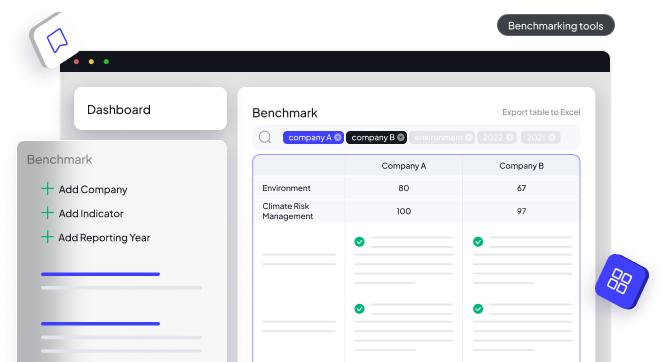670x362 pixels.
Task: Remove the environment filter chip
Action: pyautogui.click(x=469, y=137)
